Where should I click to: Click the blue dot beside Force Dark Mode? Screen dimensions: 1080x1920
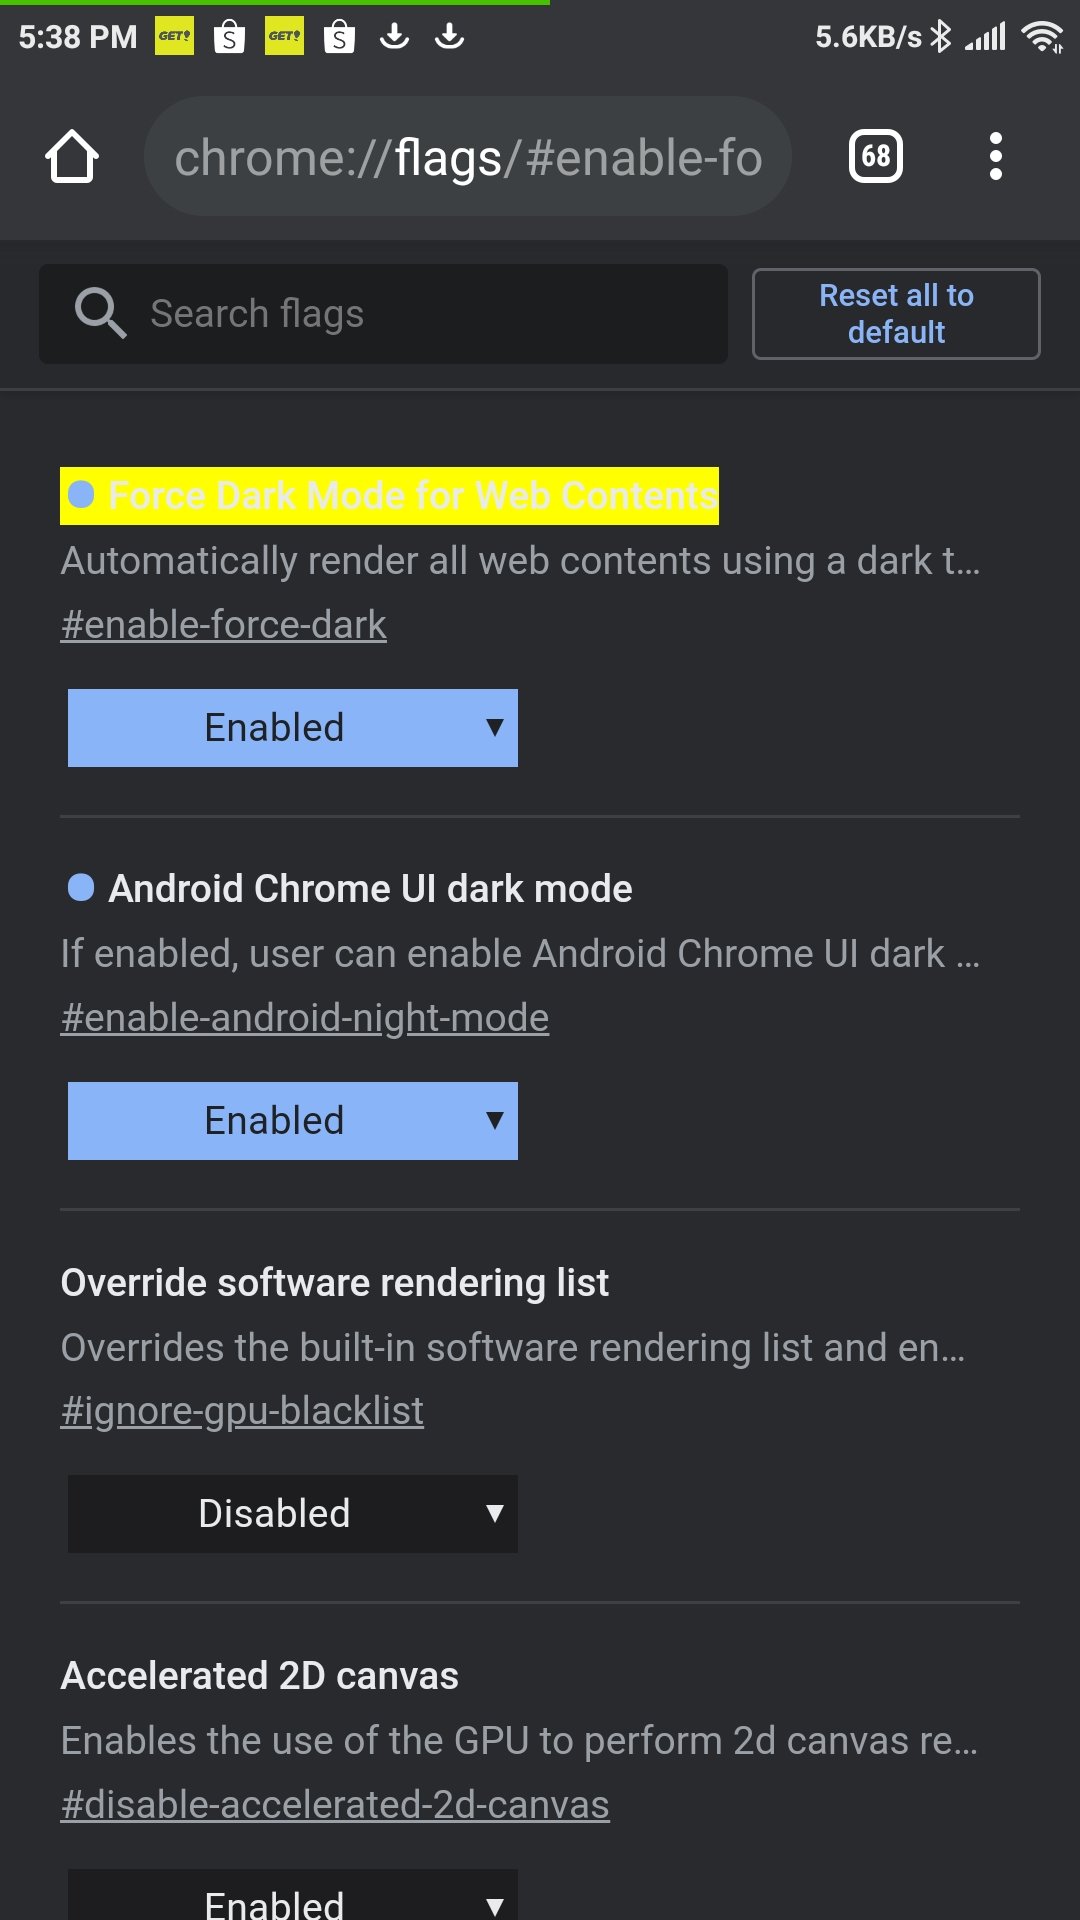coord(81,494)
